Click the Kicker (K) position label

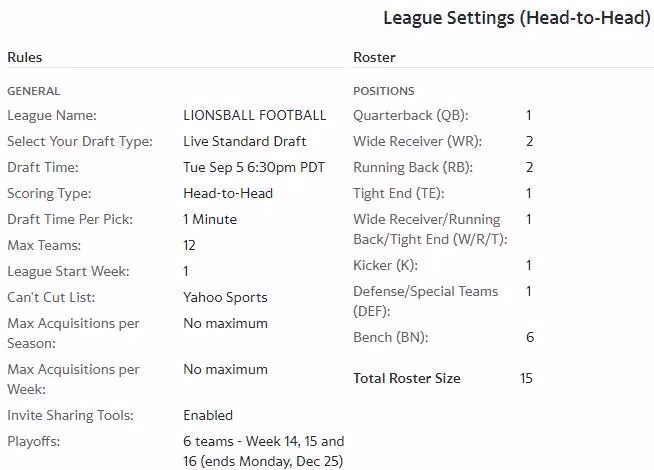coord(385,265)
